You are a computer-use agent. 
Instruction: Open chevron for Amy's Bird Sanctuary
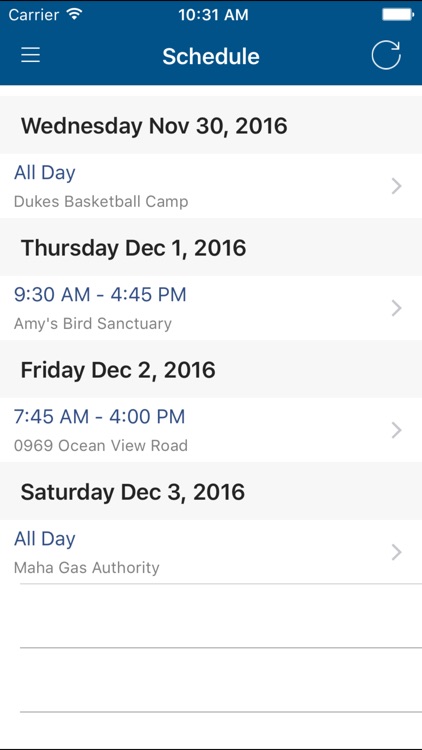[x=396, y=309]
